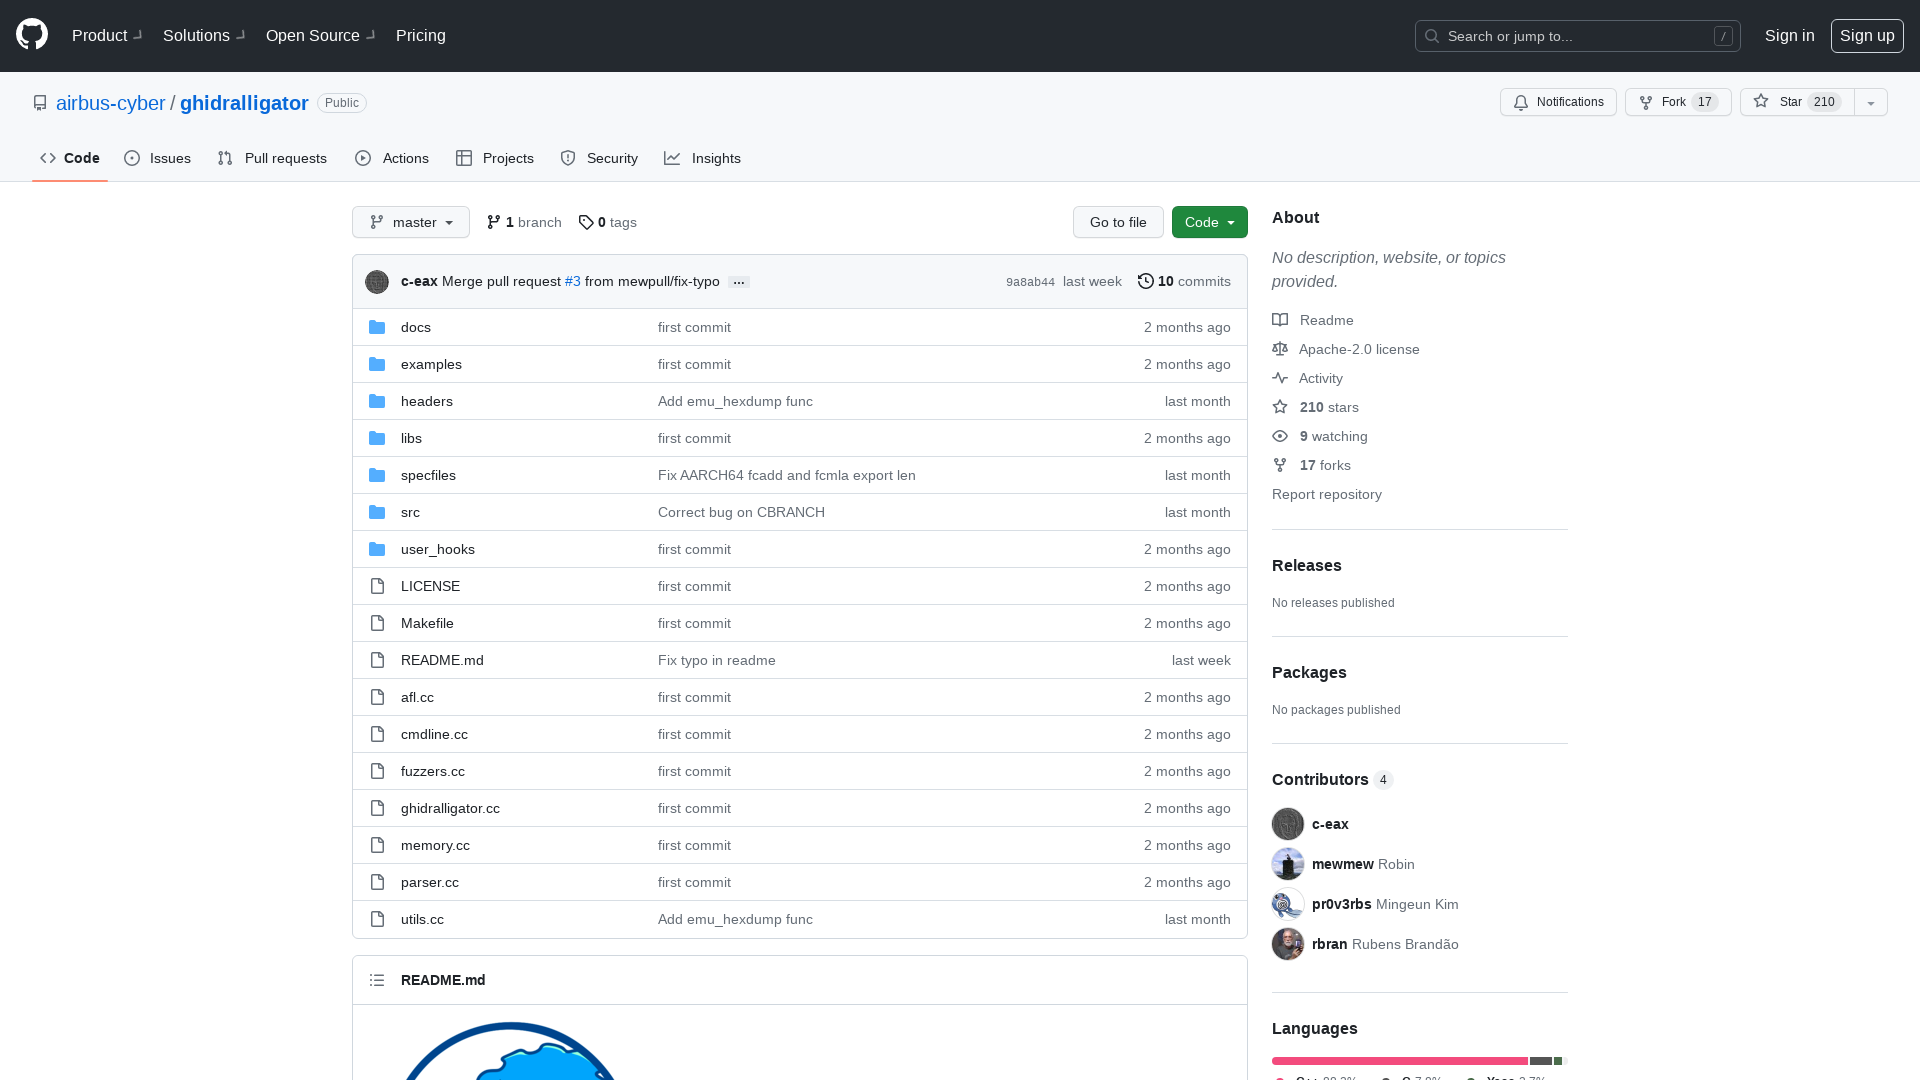This screenshot has width=1920, height=1080.
Task: Switch to the Security tab
Action: tap(599, 158)
